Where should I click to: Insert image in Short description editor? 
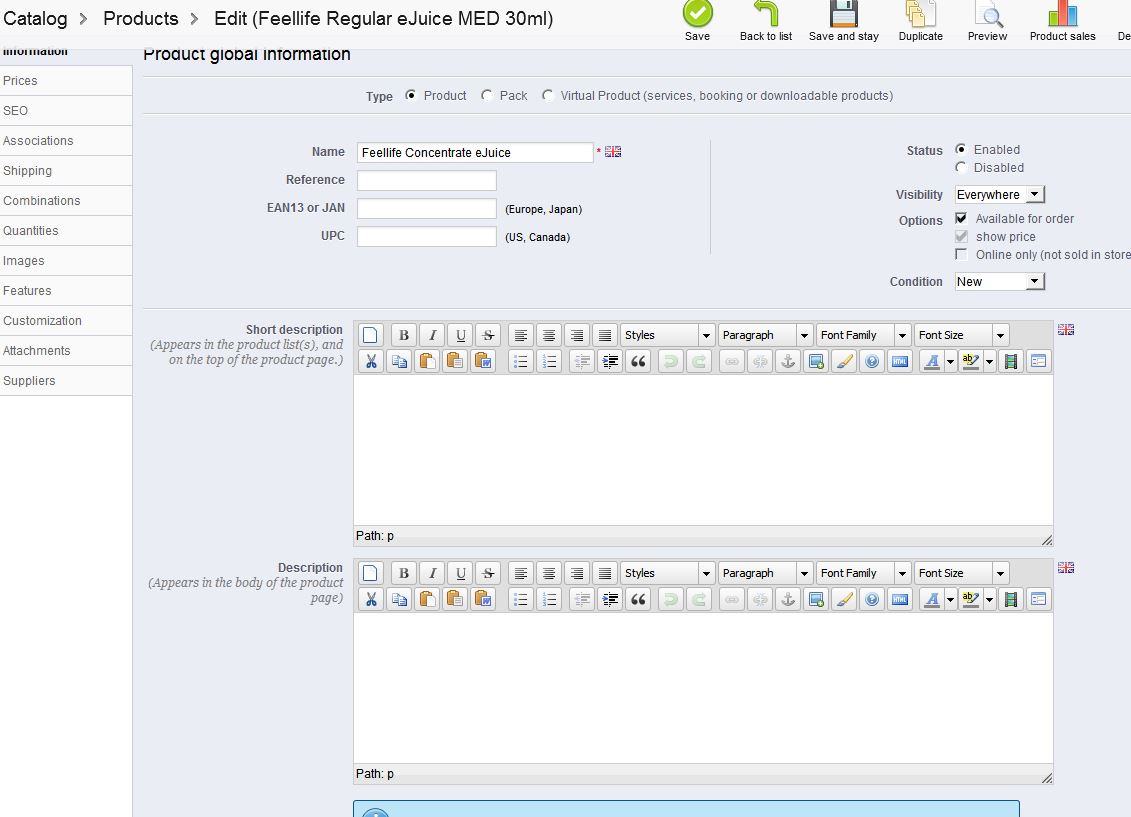point(816,361)
